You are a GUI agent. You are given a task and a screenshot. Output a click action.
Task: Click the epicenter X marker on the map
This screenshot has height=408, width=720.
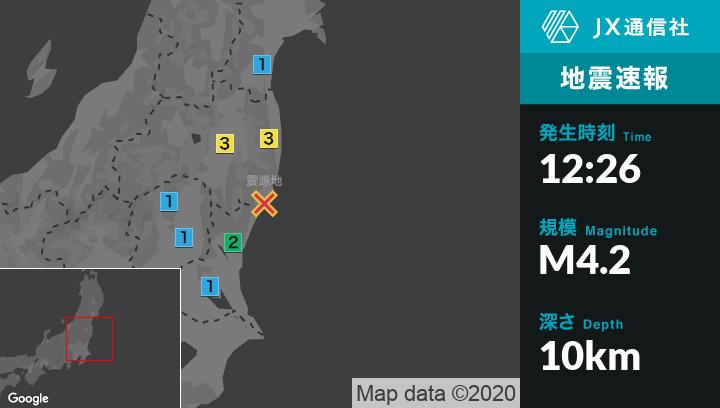click(264, 204)
